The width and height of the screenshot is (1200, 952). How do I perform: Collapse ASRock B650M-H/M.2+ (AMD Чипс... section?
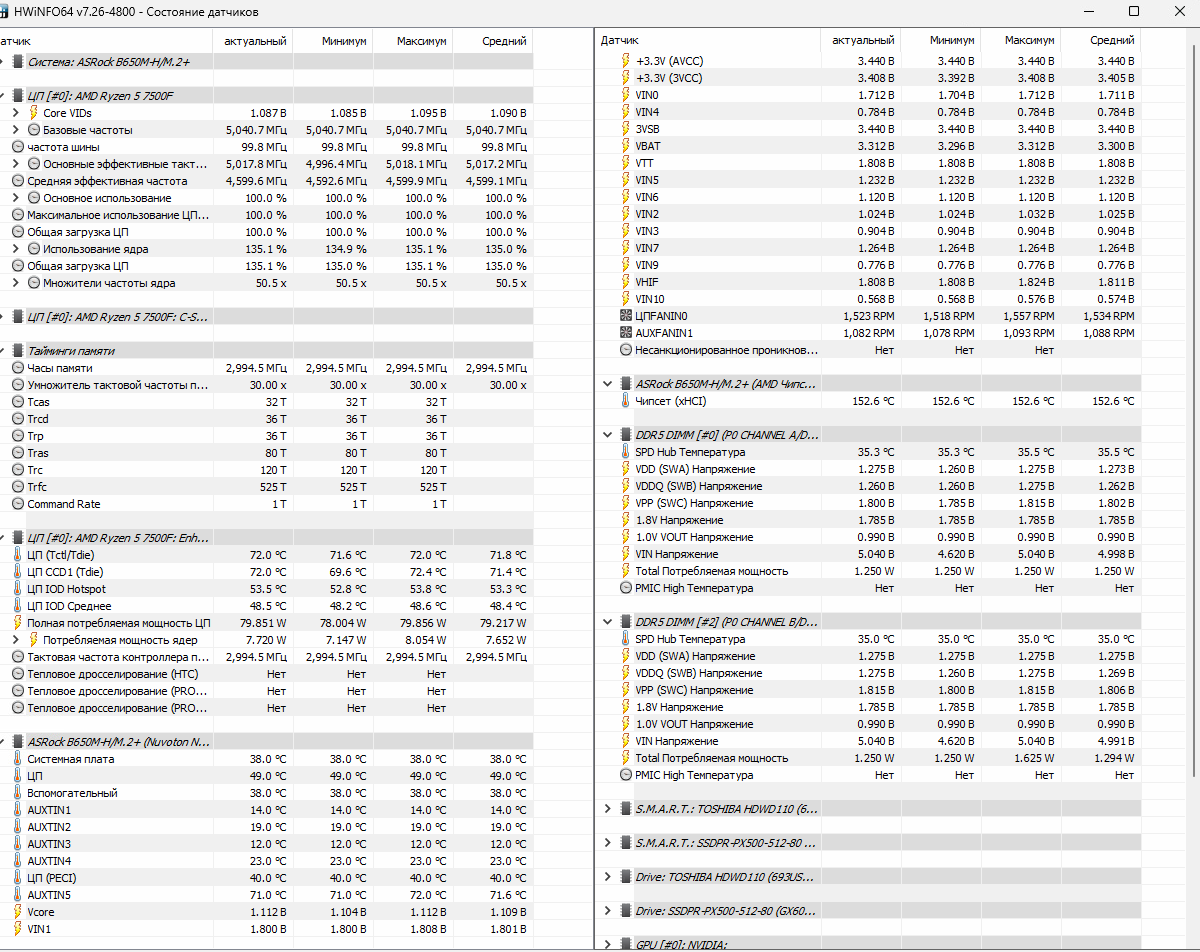click(608, 384)
